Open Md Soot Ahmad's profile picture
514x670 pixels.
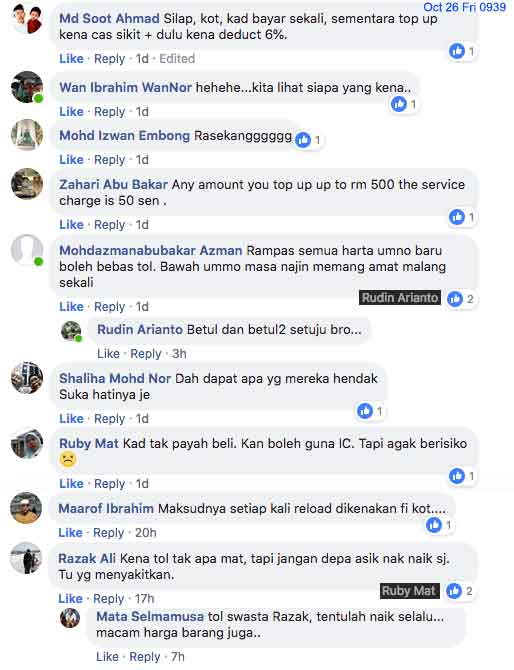[x=27, y=19]
